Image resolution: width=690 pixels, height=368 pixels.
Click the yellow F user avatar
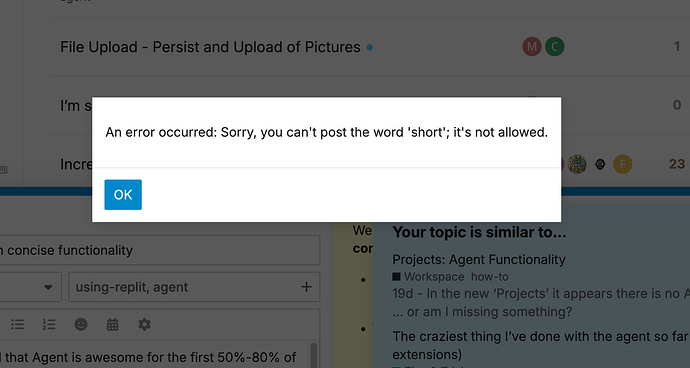(623, 164)
